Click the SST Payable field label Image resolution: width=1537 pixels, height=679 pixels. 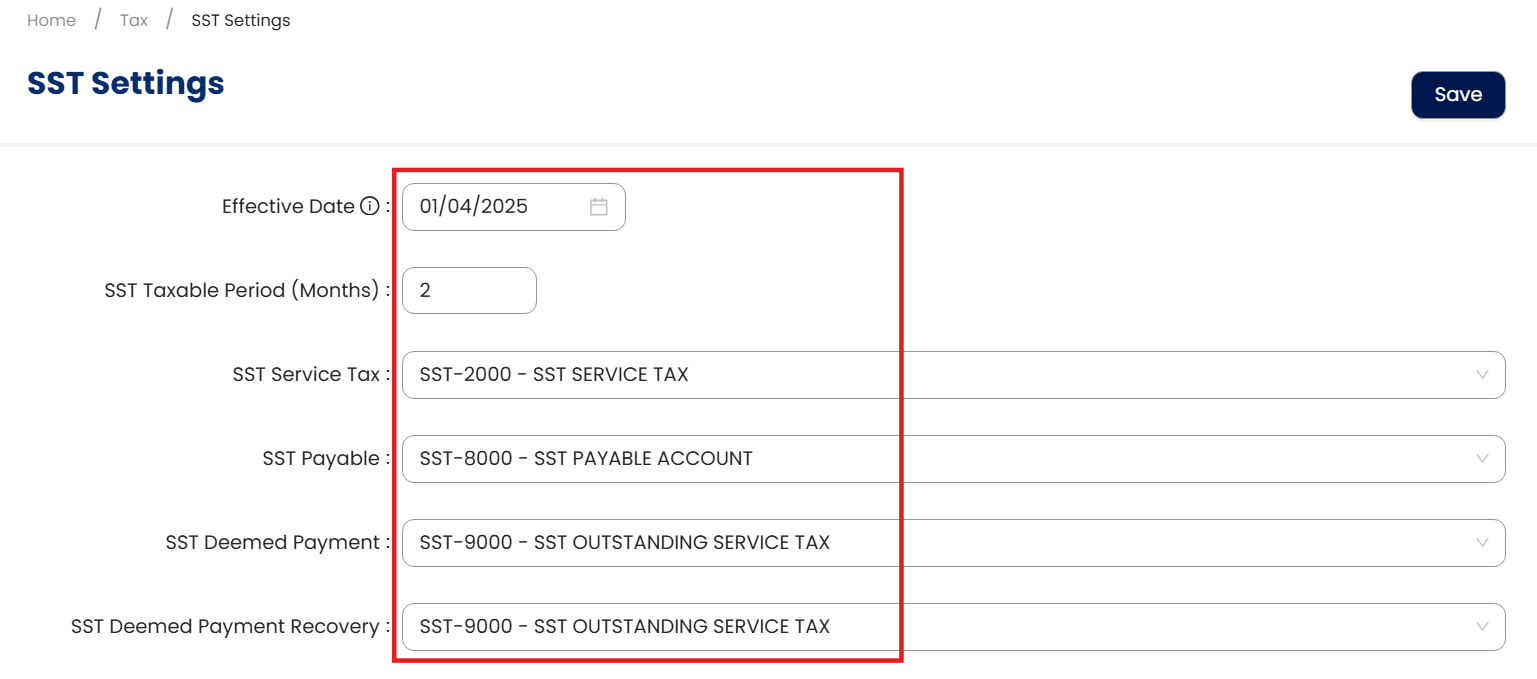(x=321, y=459)
